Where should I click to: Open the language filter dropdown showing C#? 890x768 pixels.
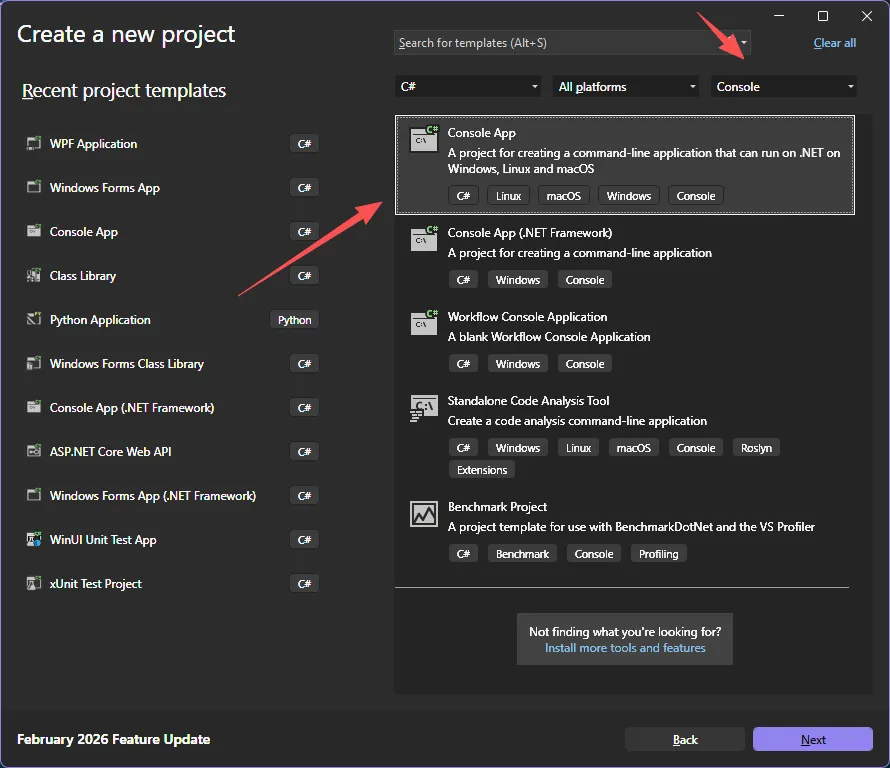click(468, 86)
